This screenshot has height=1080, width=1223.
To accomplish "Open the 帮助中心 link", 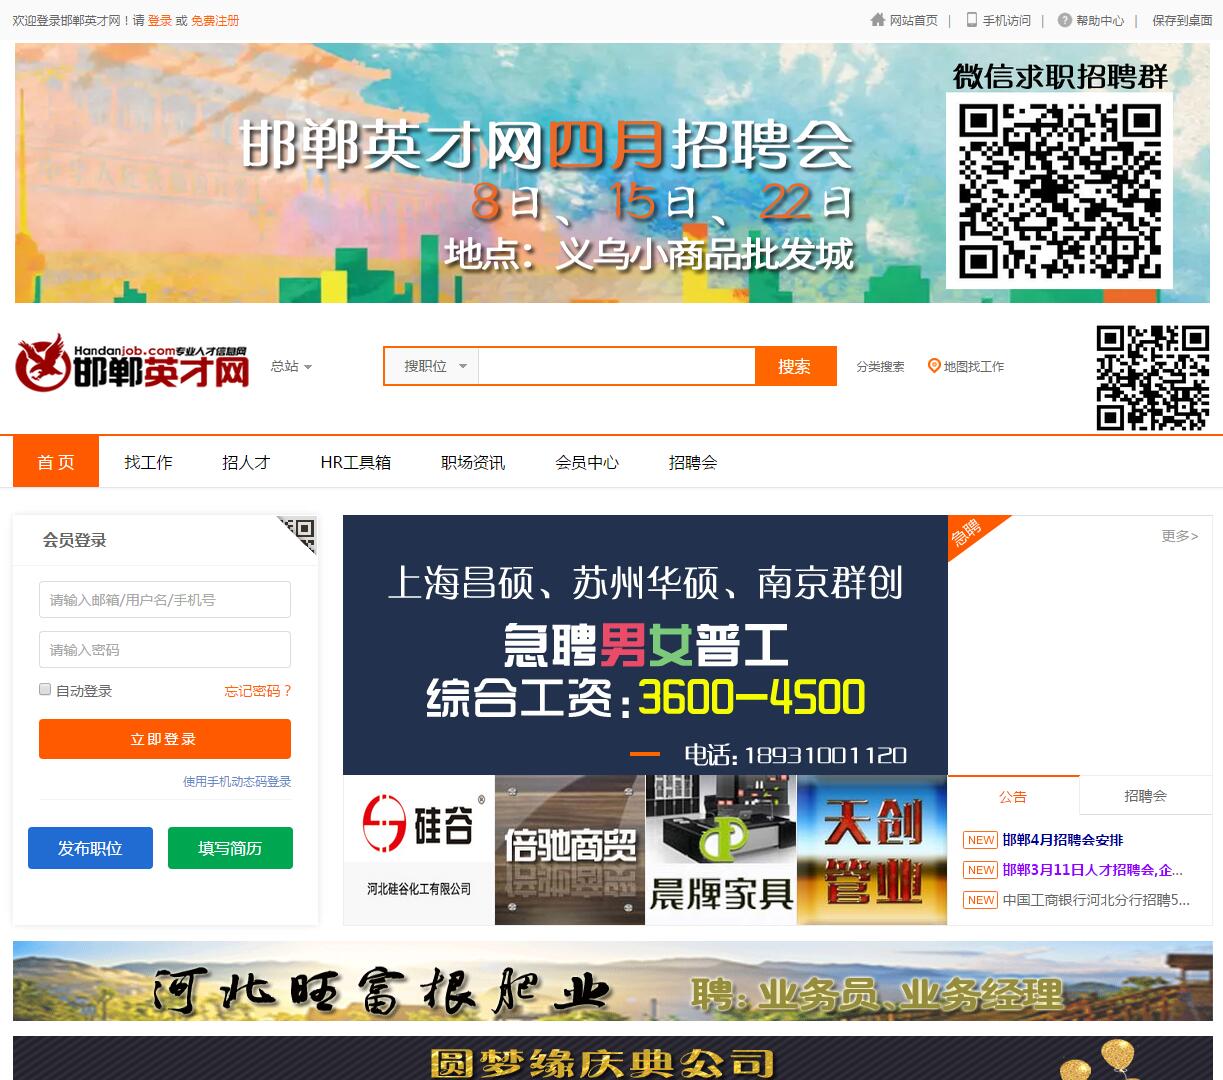I will point(1100,20).
